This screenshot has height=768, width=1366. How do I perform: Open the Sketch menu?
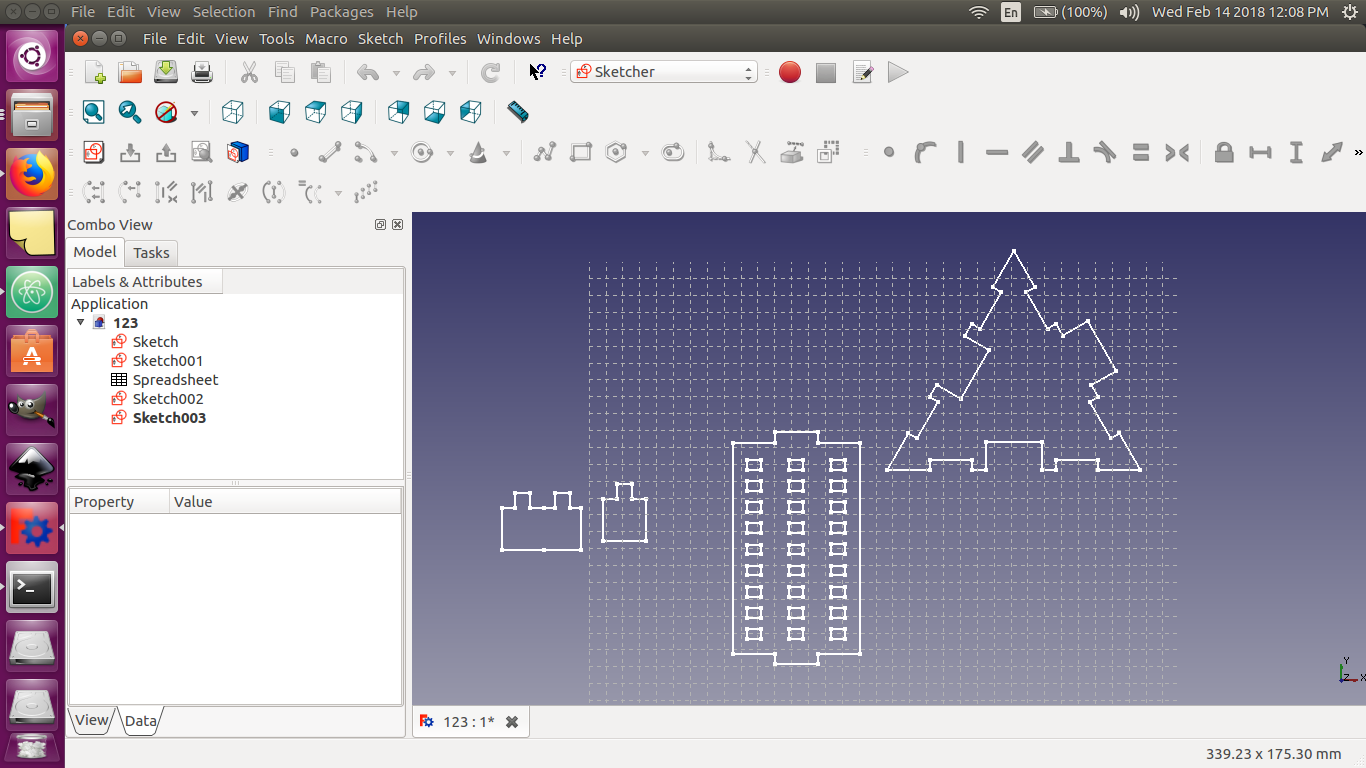pos(381,39)
